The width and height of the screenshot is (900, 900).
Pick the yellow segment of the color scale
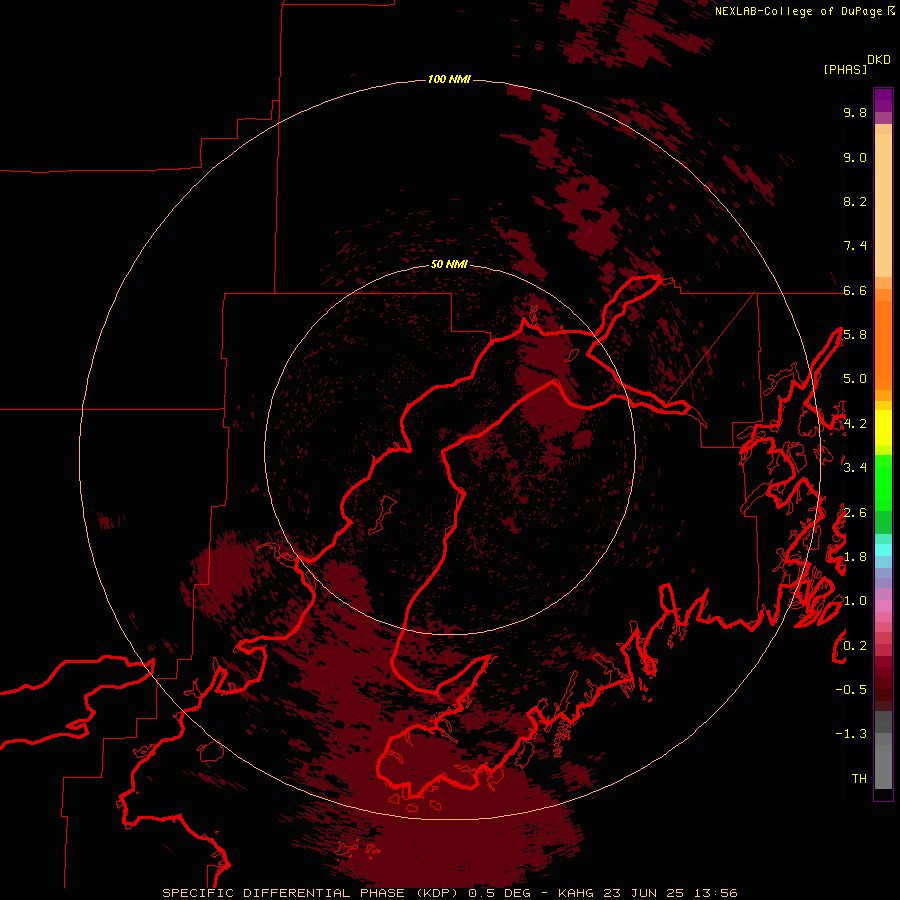coord(883,428)
